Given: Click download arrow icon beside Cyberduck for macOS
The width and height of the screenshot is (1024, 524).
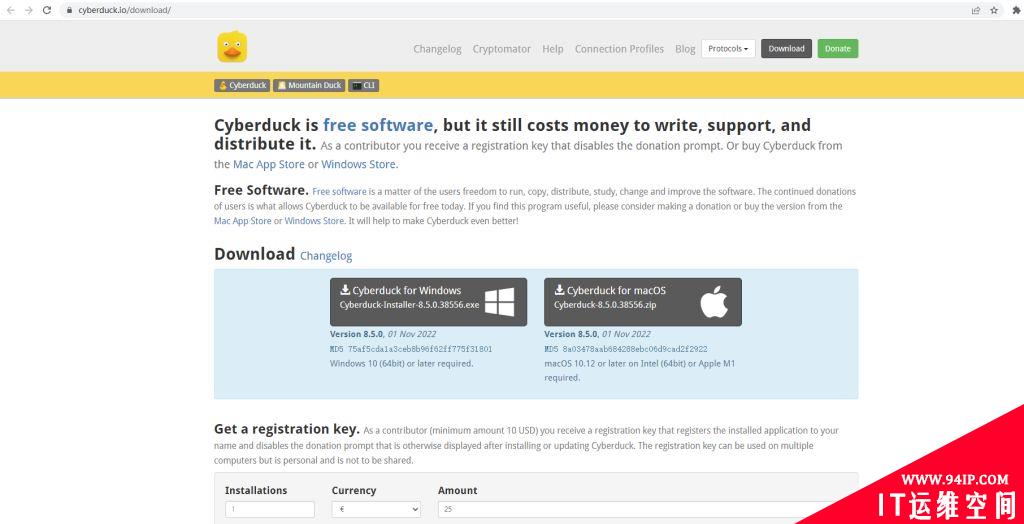Looking at the screenshot, I should point(560,290).
